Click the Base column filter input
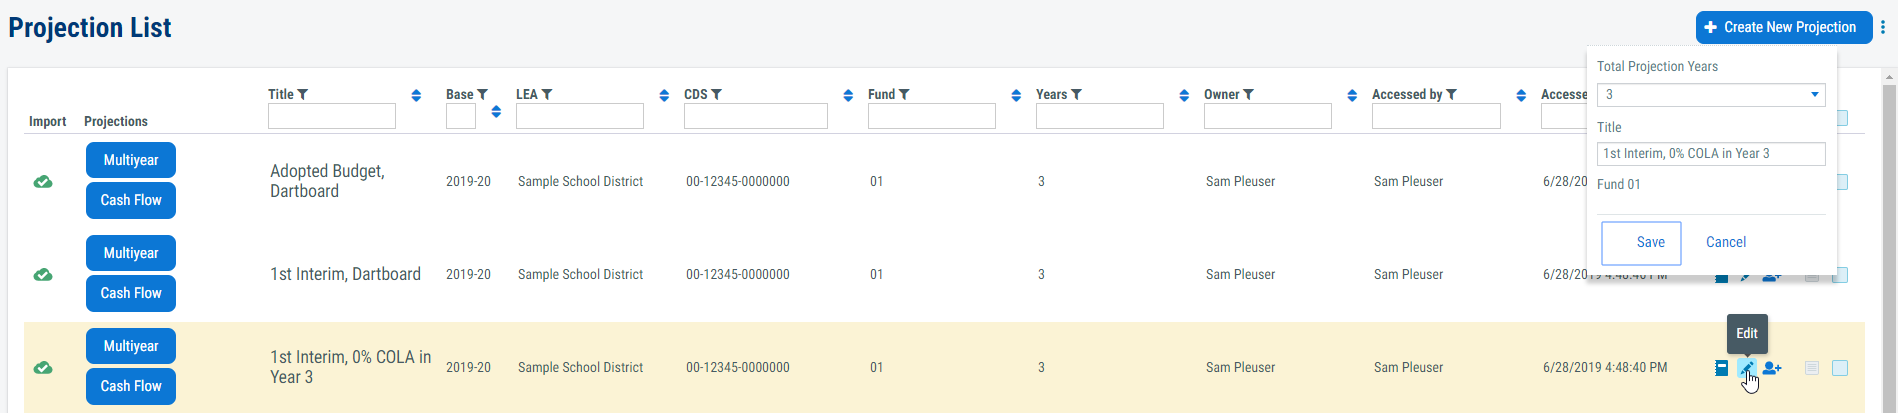Viewport: 1898px width, 413px height. point(461,116)
